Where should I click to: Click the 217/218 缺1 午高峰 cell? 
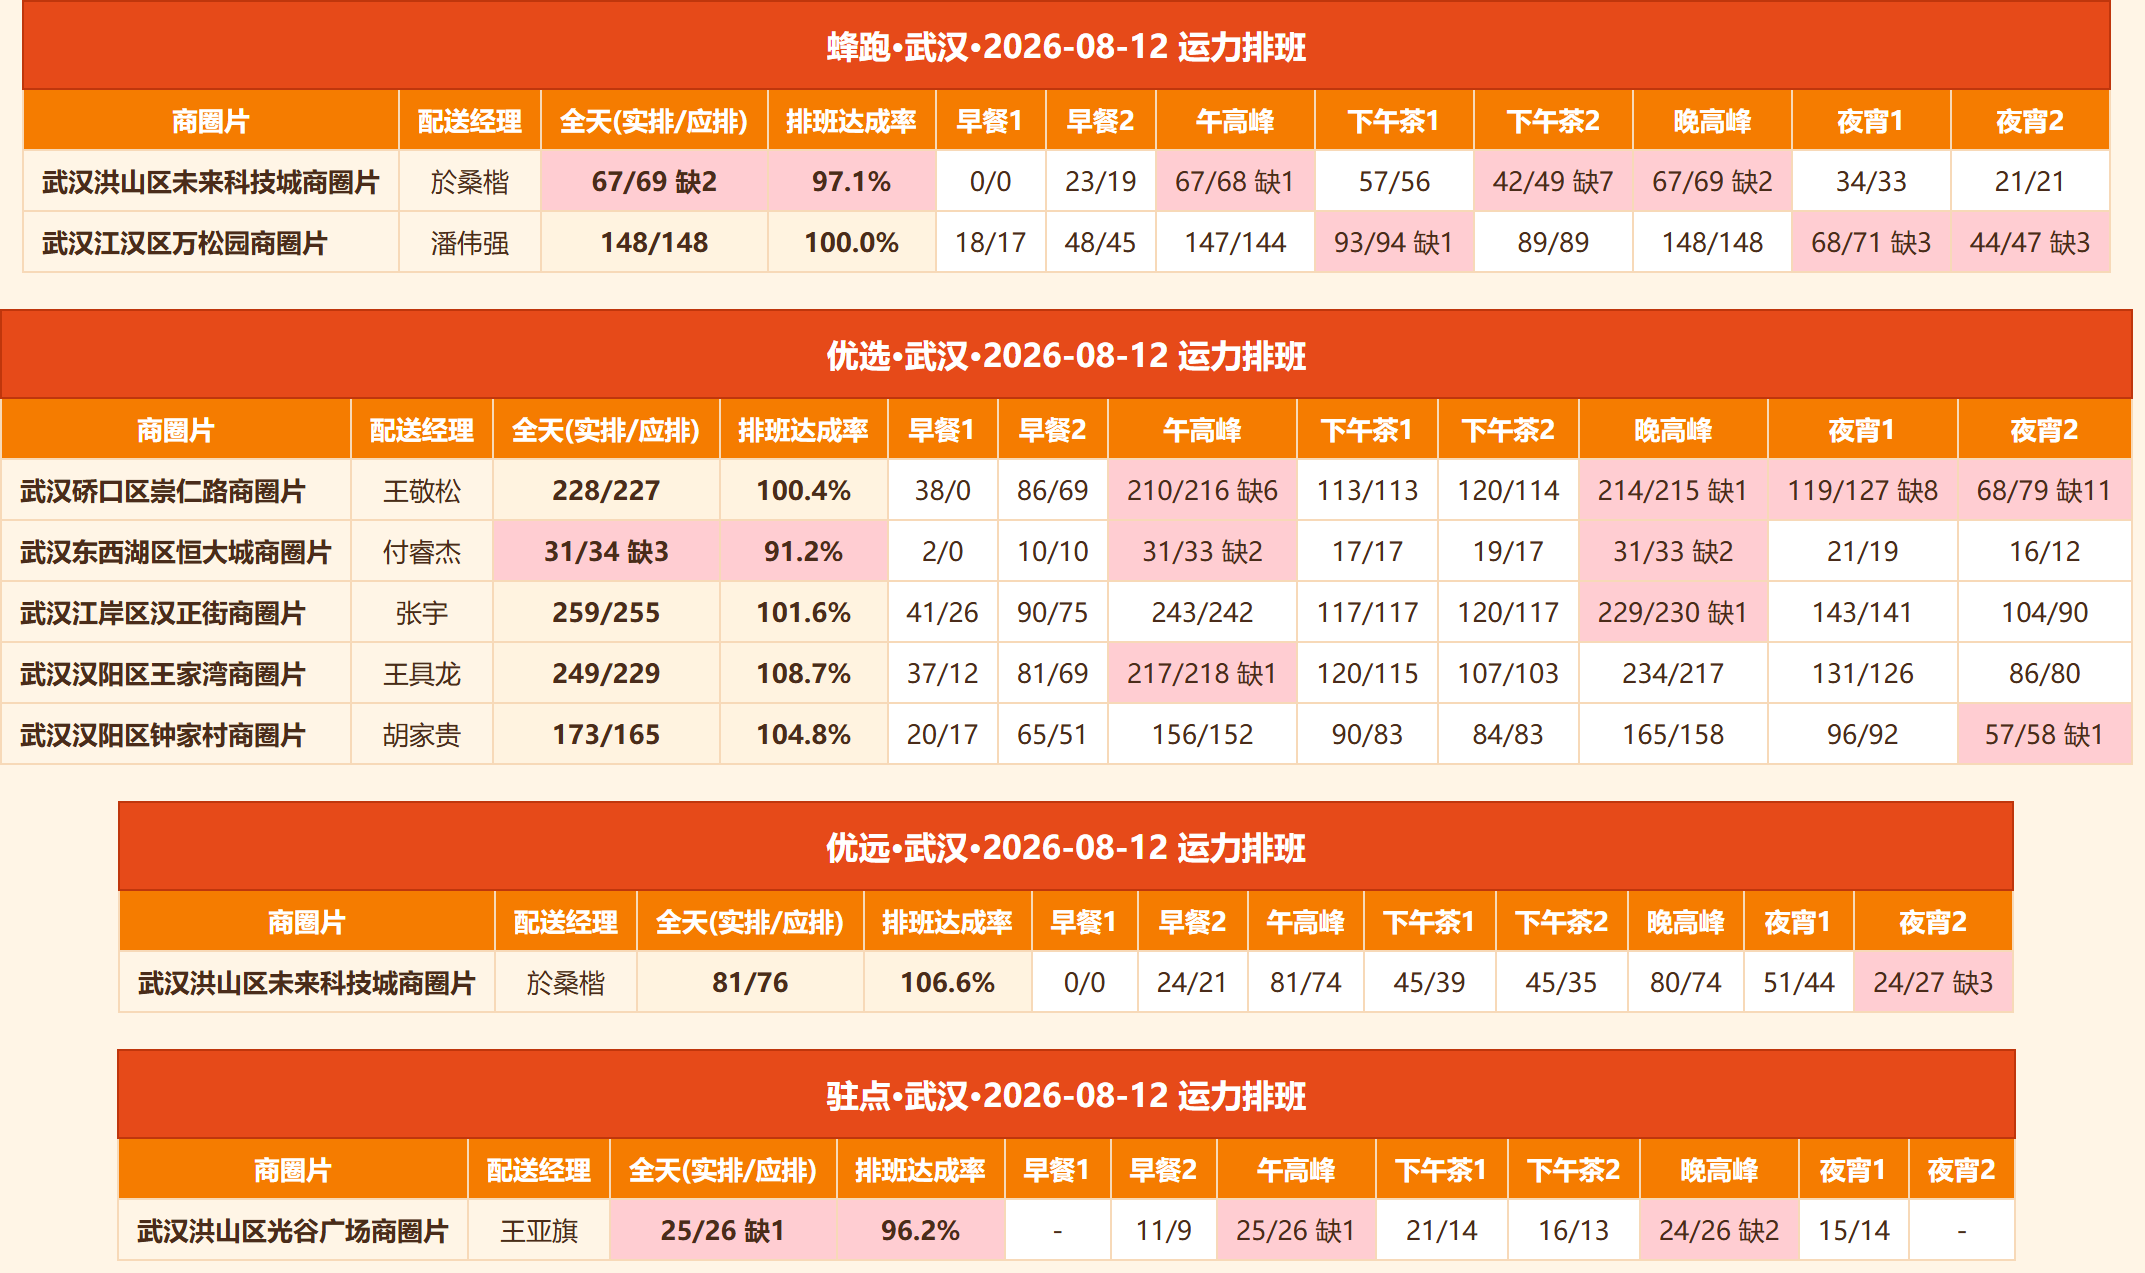click(x=1202, y=674)
